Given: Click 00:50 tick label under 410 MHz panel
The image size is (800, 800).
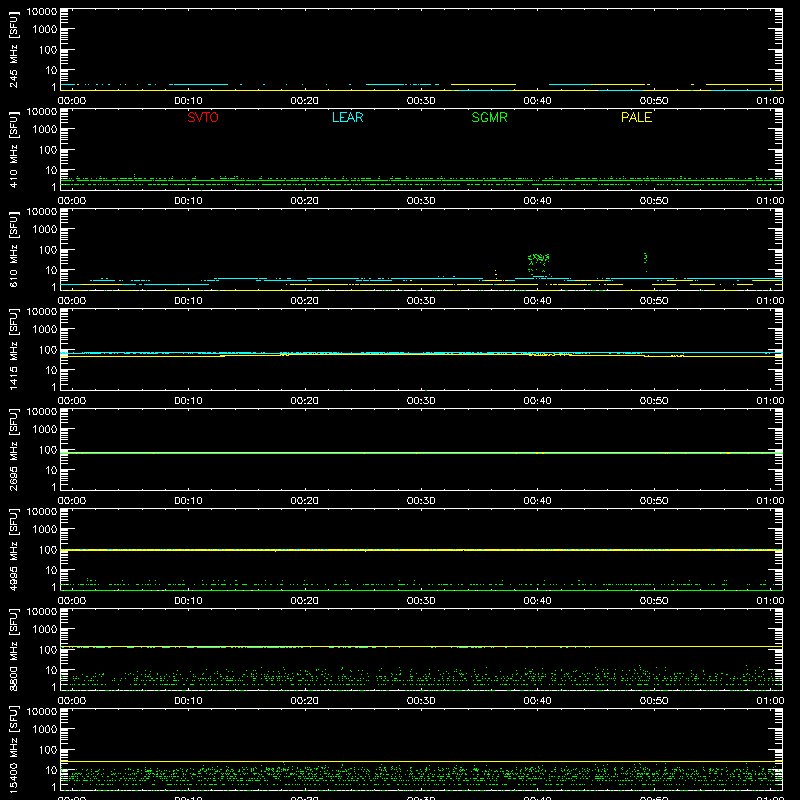Looking at the screenshot, I should pos(654,201).
